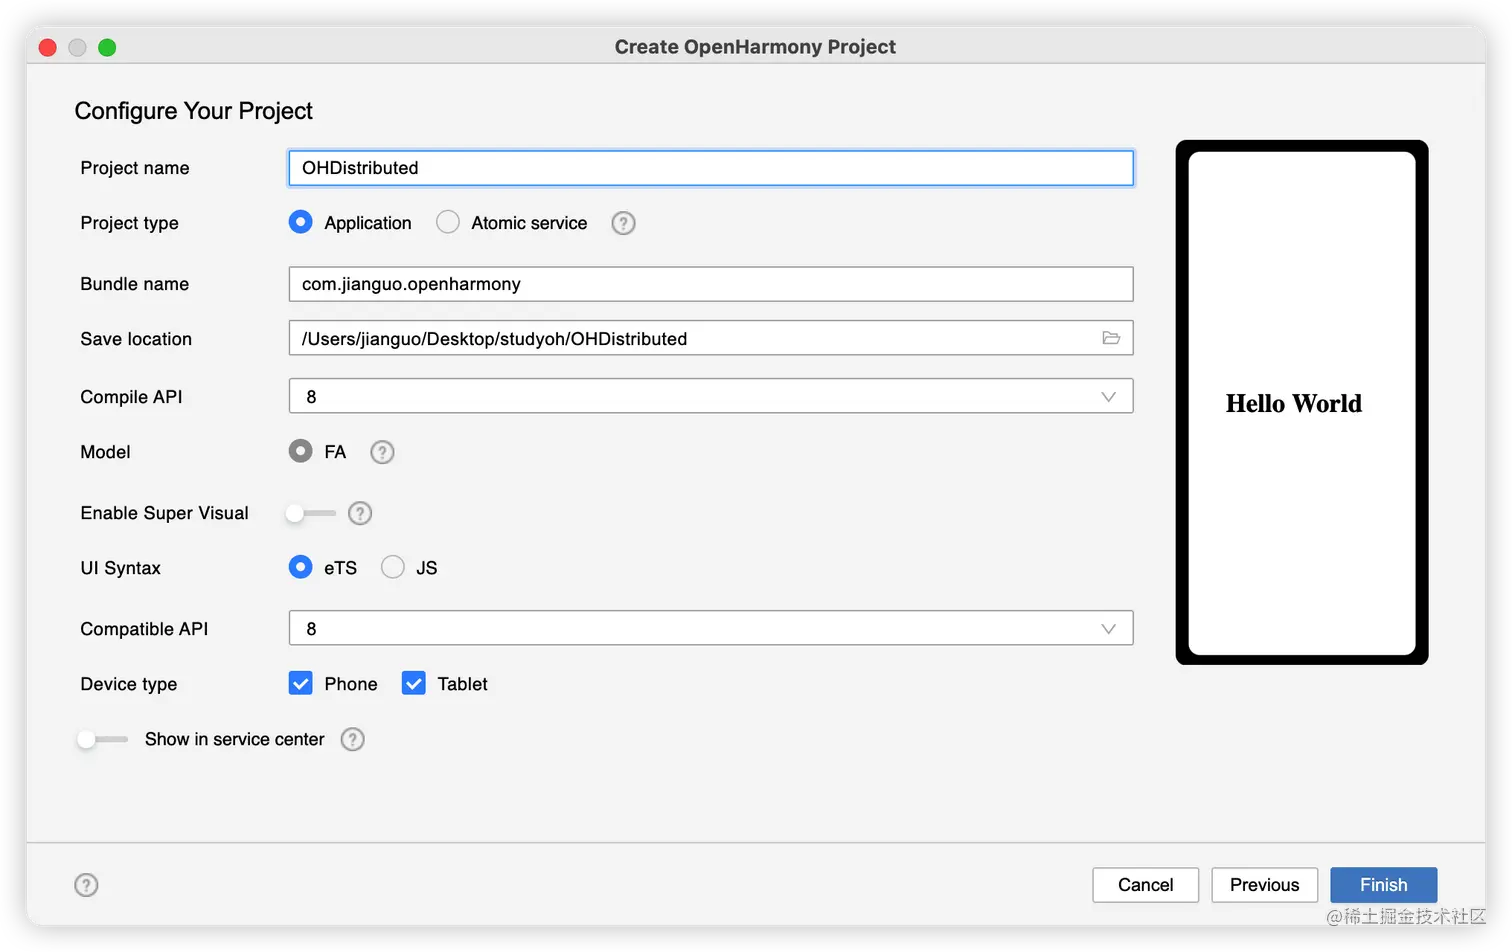Uncheck the Tablet device type
Image resolution: width=1512 pixels, height=952 pixels.
click(414, 683)
